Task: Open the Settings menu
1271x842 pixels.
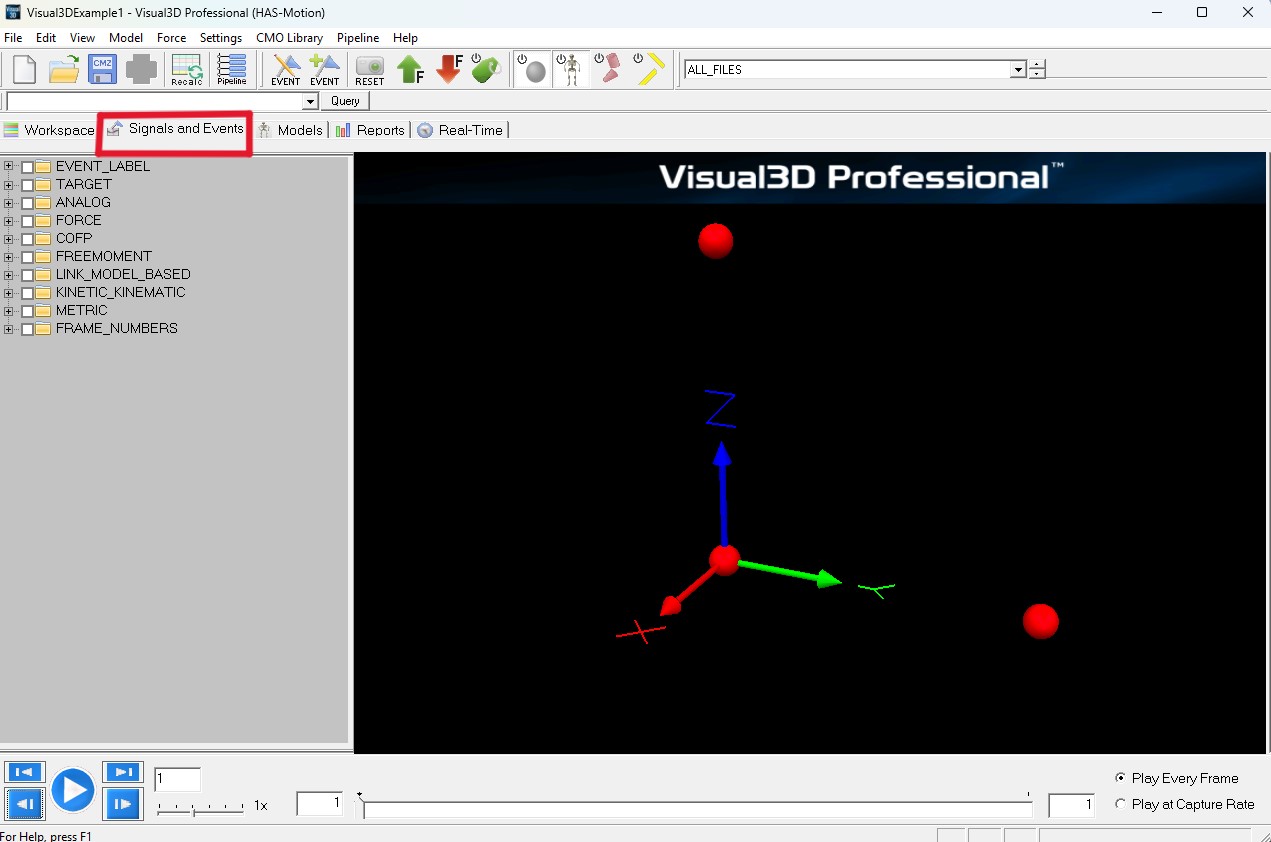Action: pyautogui.click(x=221, y=38)
